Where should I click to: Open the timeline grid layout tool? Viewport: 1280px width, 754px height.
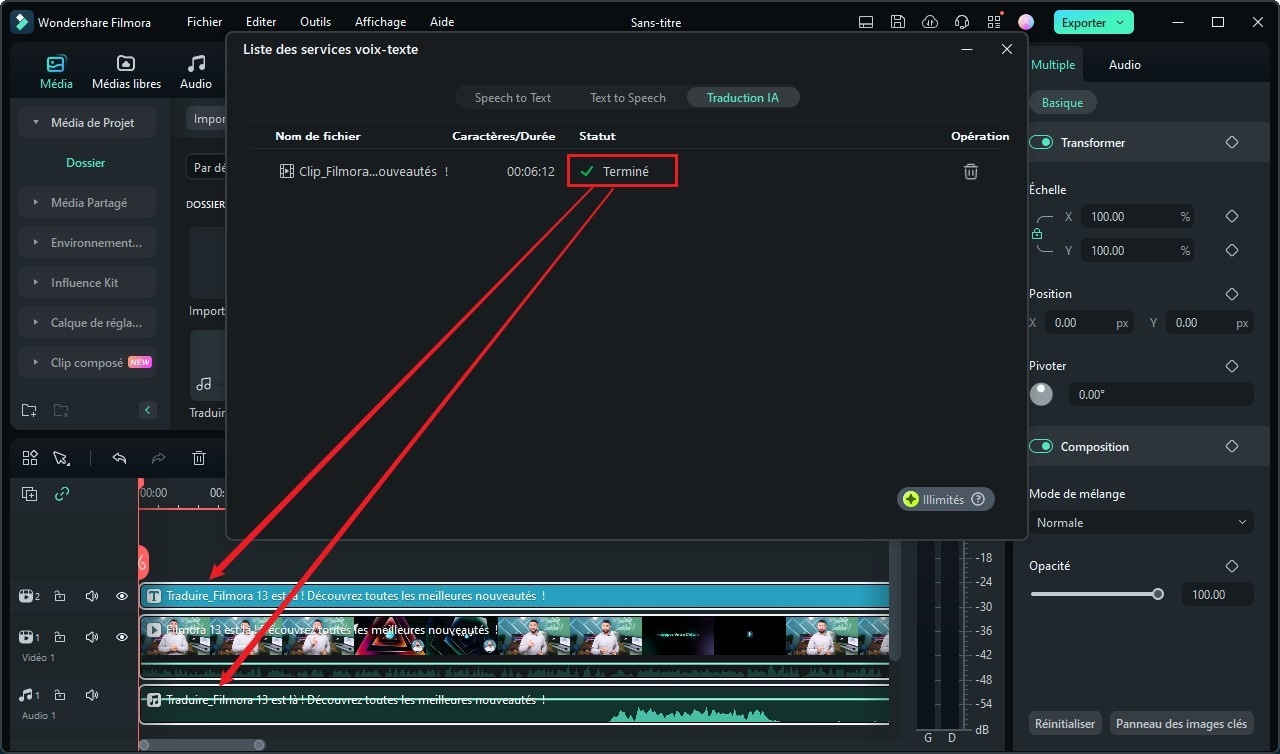click(x=30, y=458)
